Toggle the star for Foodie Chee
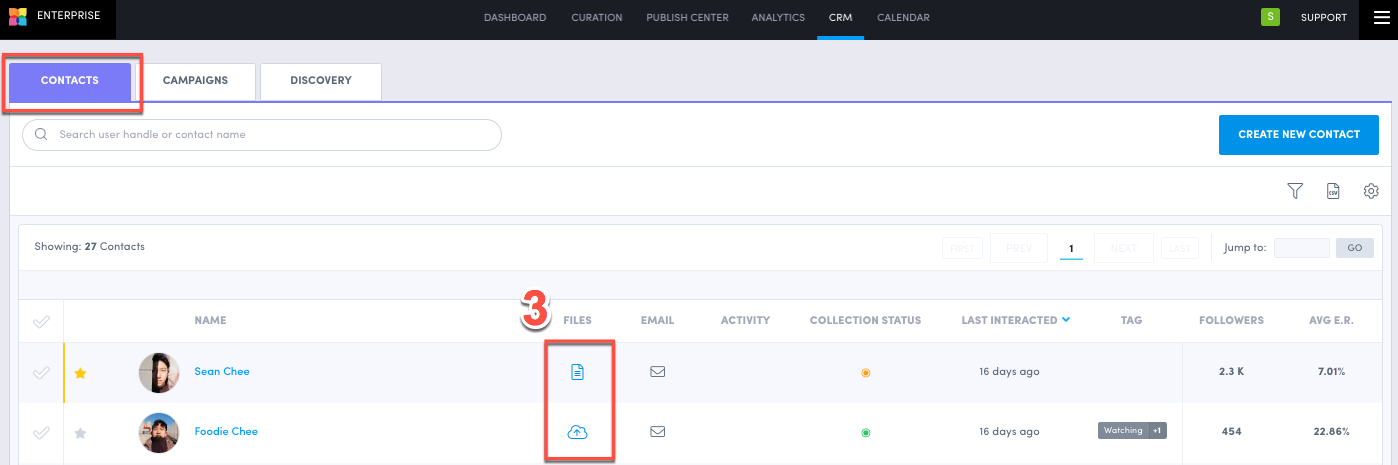The image size is (1398, 465). [x=81, y=433]
